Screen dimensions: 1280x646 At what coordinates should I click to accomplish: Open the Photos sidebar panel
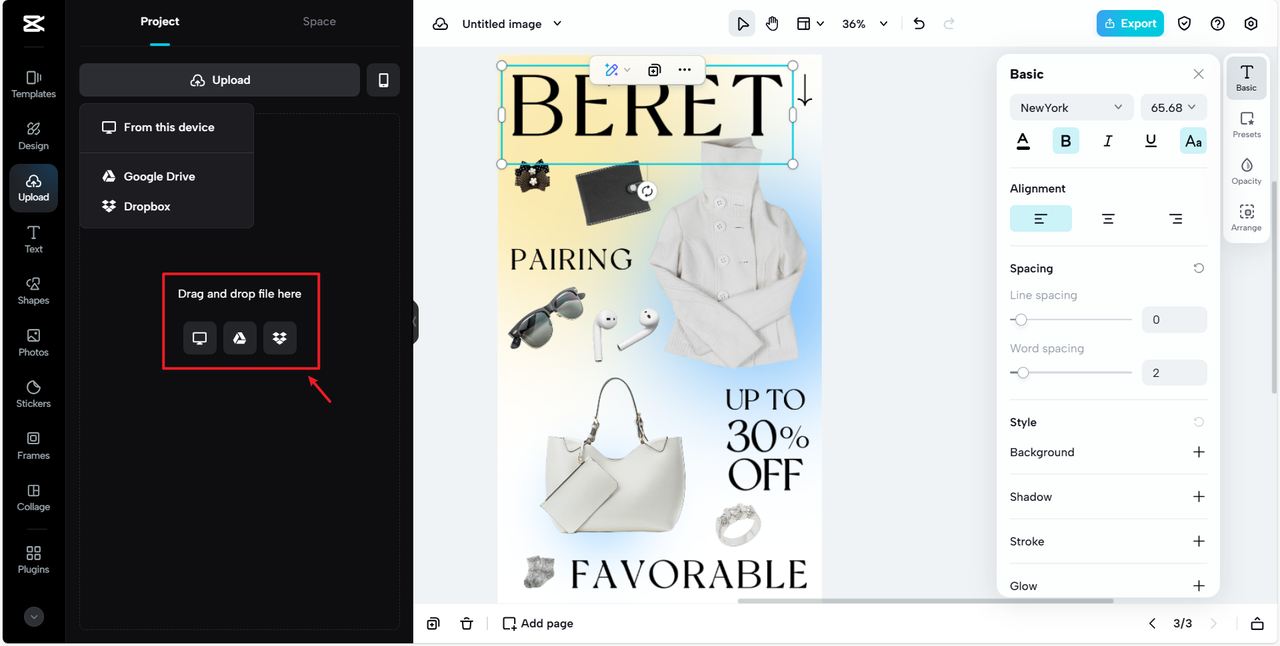[x=33, y=343]
